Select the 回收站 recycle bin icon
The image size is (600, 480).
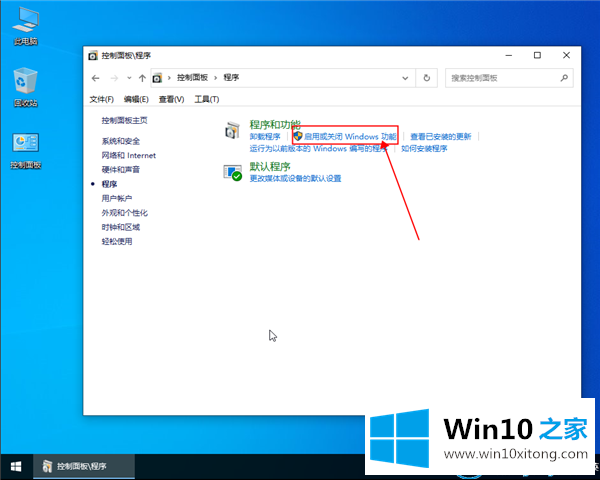pyautogui.click(x=26, y=87)
